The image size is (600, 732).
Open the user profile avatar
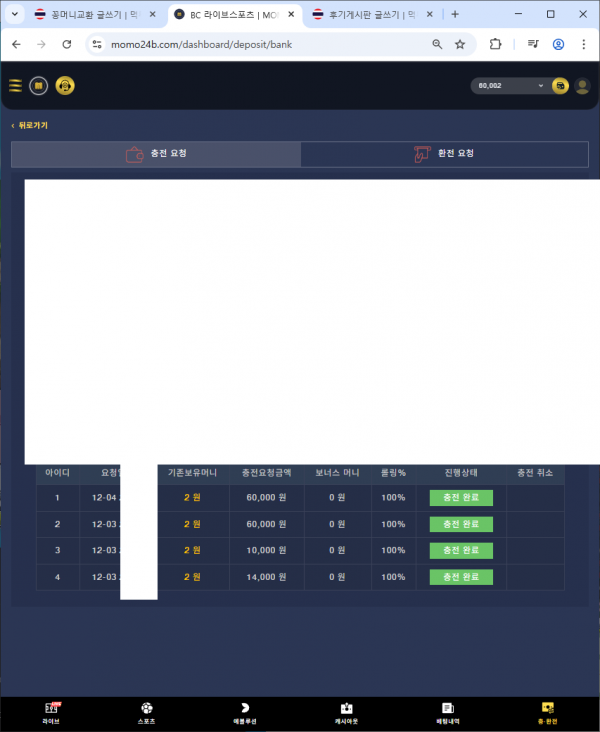pyautogui.click(x=582, y=86)
